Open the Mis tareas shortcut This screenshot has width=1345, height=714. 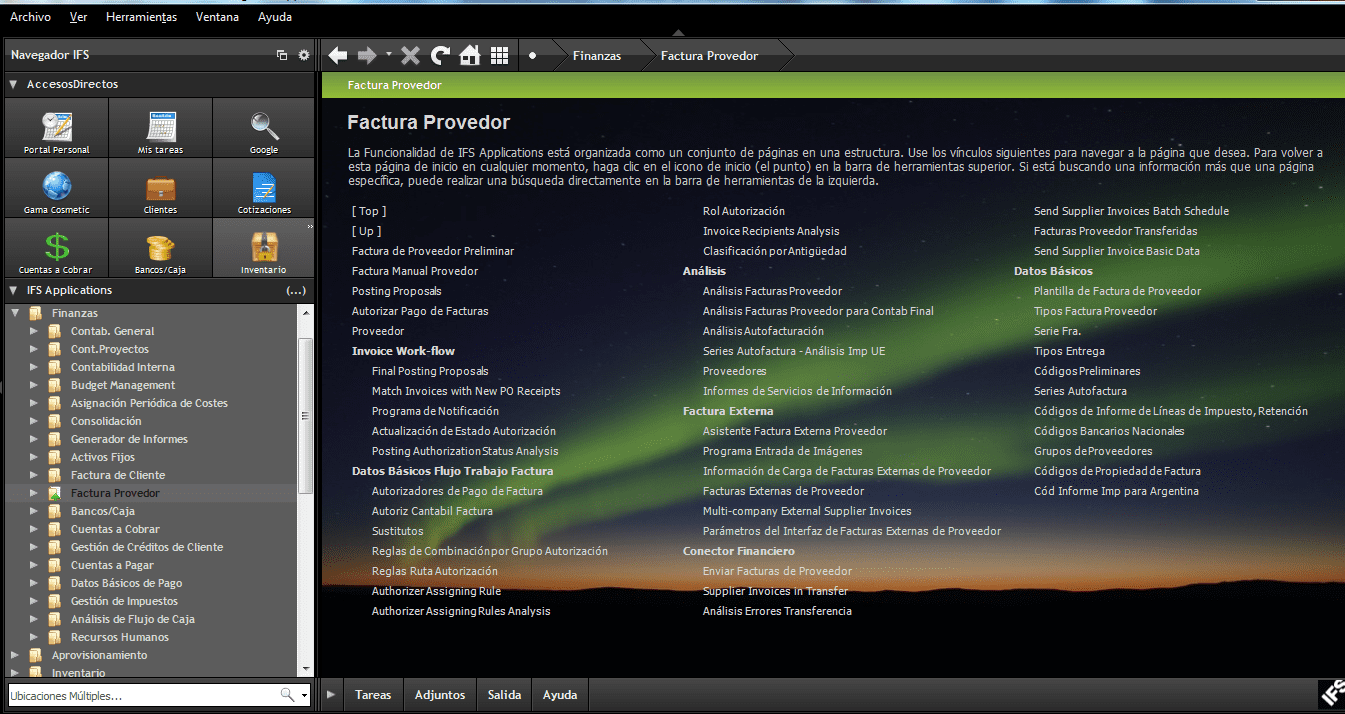(160, 132)
